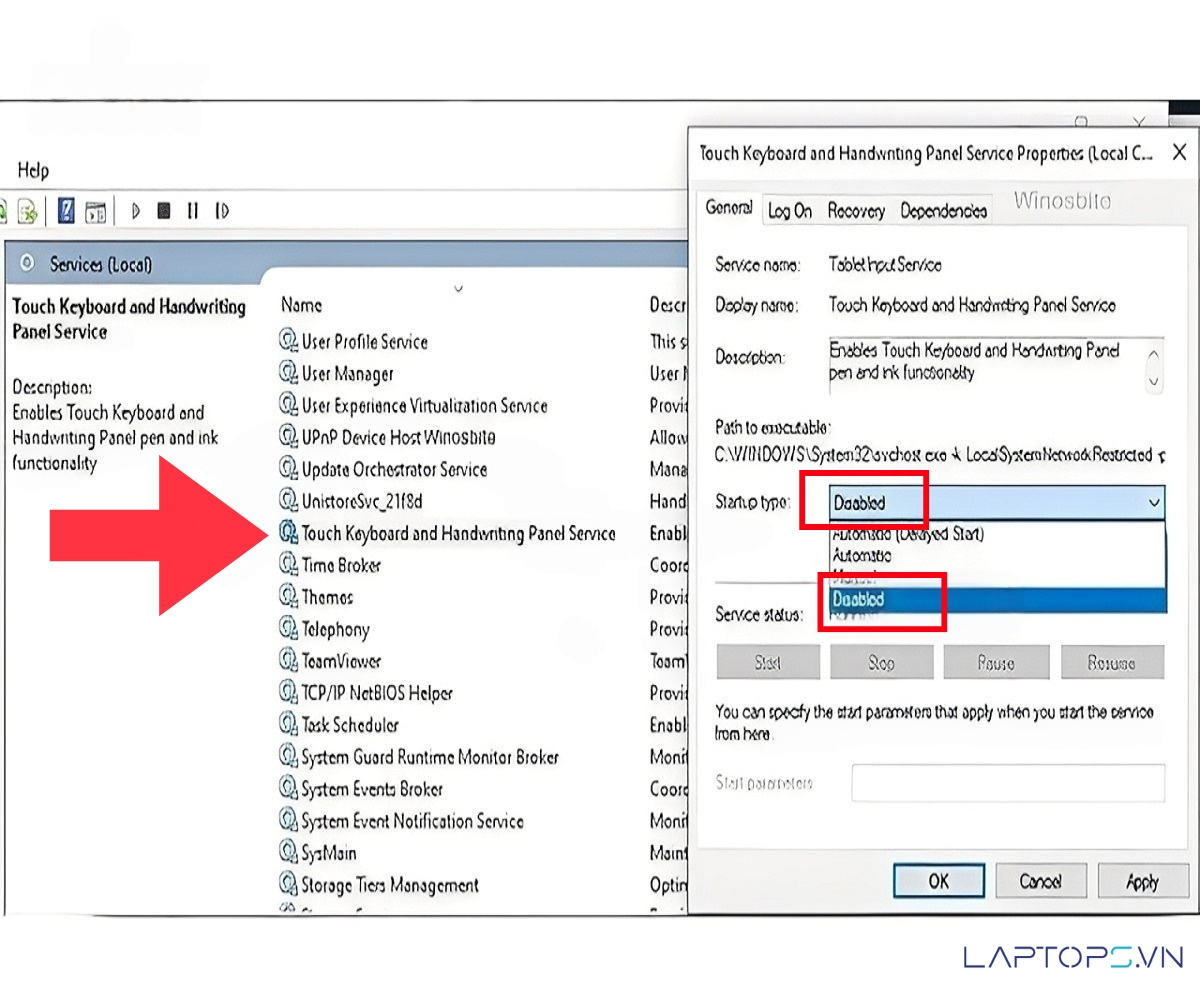Switch to the Recovery tab
The width and height of the screenshot is (1200, 1000).
coord(856,211)
